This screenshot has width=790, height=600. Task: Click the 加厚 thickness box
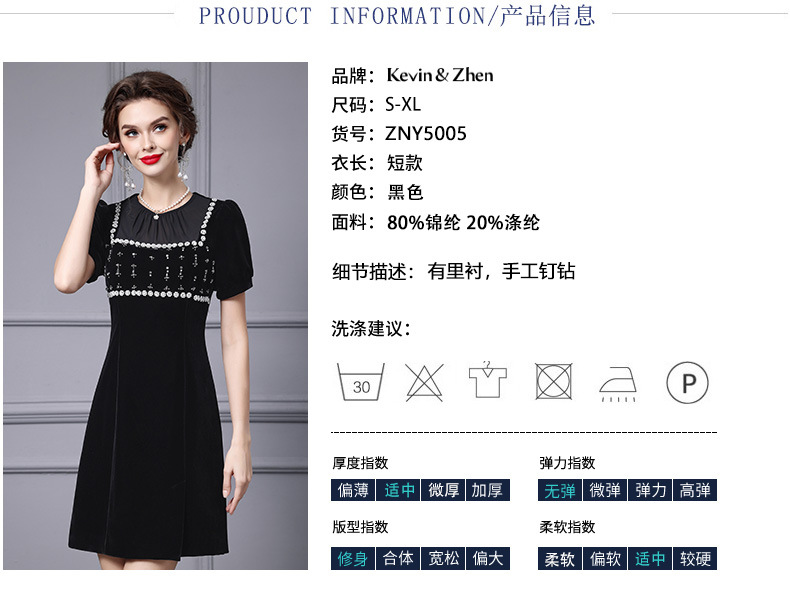coord(488,490)
